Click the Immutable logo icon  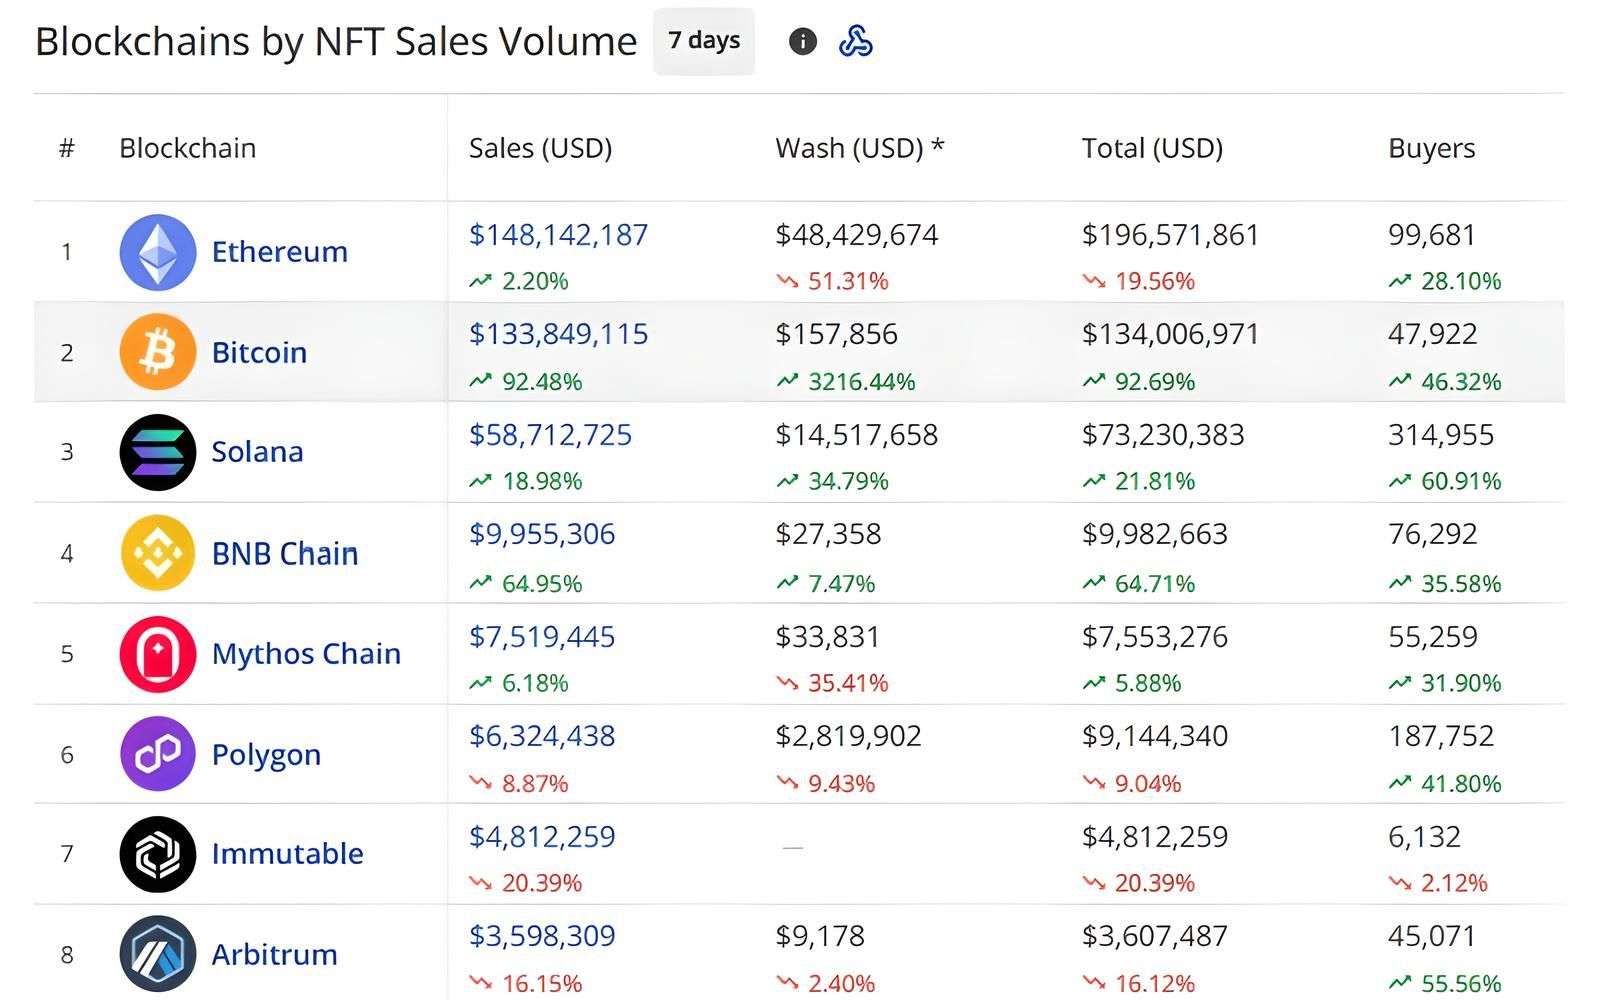(158, 854)
